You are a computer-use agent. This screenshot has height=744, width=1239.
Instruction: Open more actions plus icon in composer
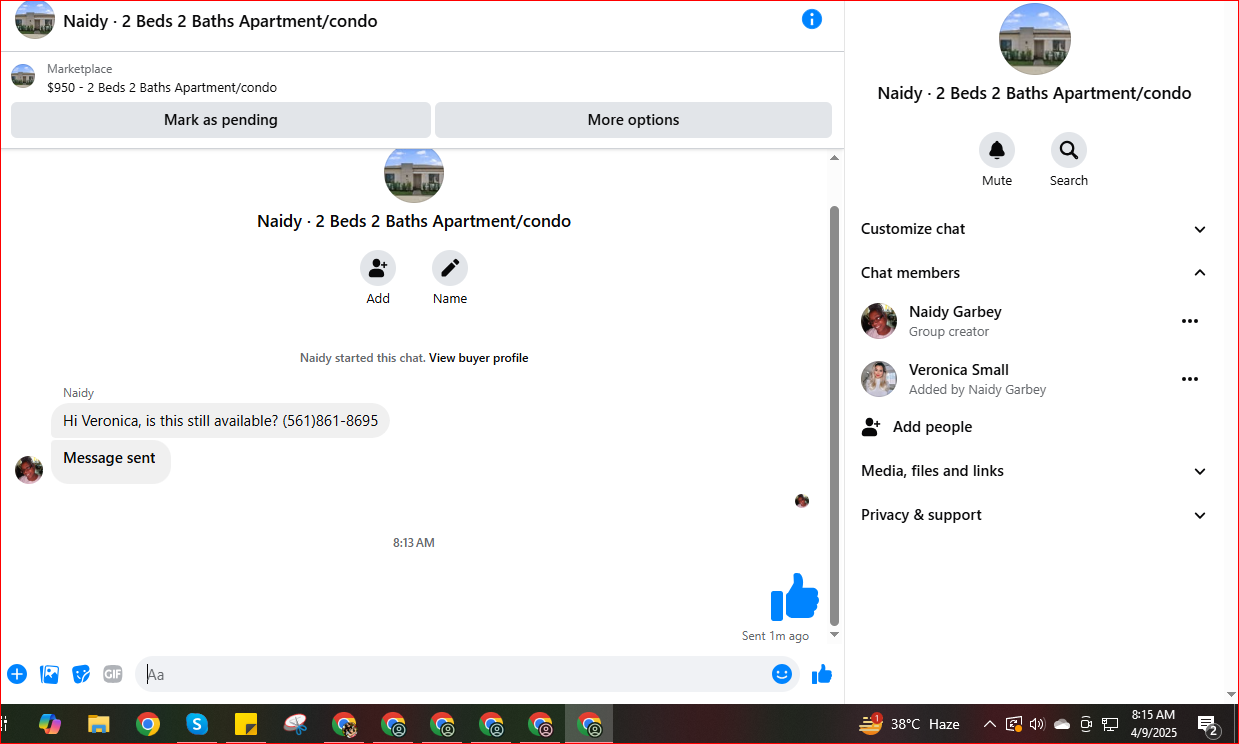(17, 674)
